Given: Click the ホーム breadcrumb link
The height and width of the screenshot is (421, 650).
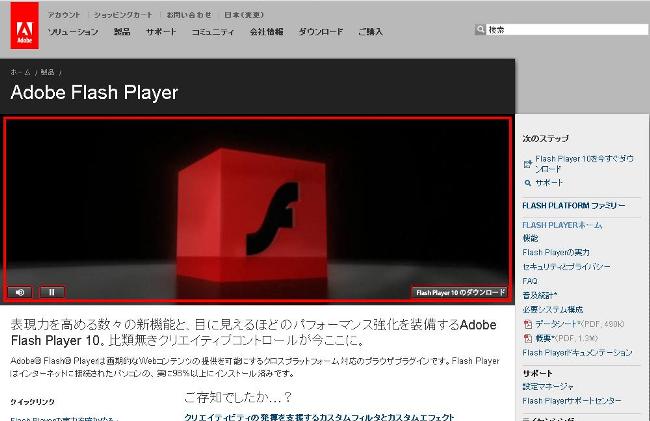Looking at the screenshot, I should [x=20, y=73].
